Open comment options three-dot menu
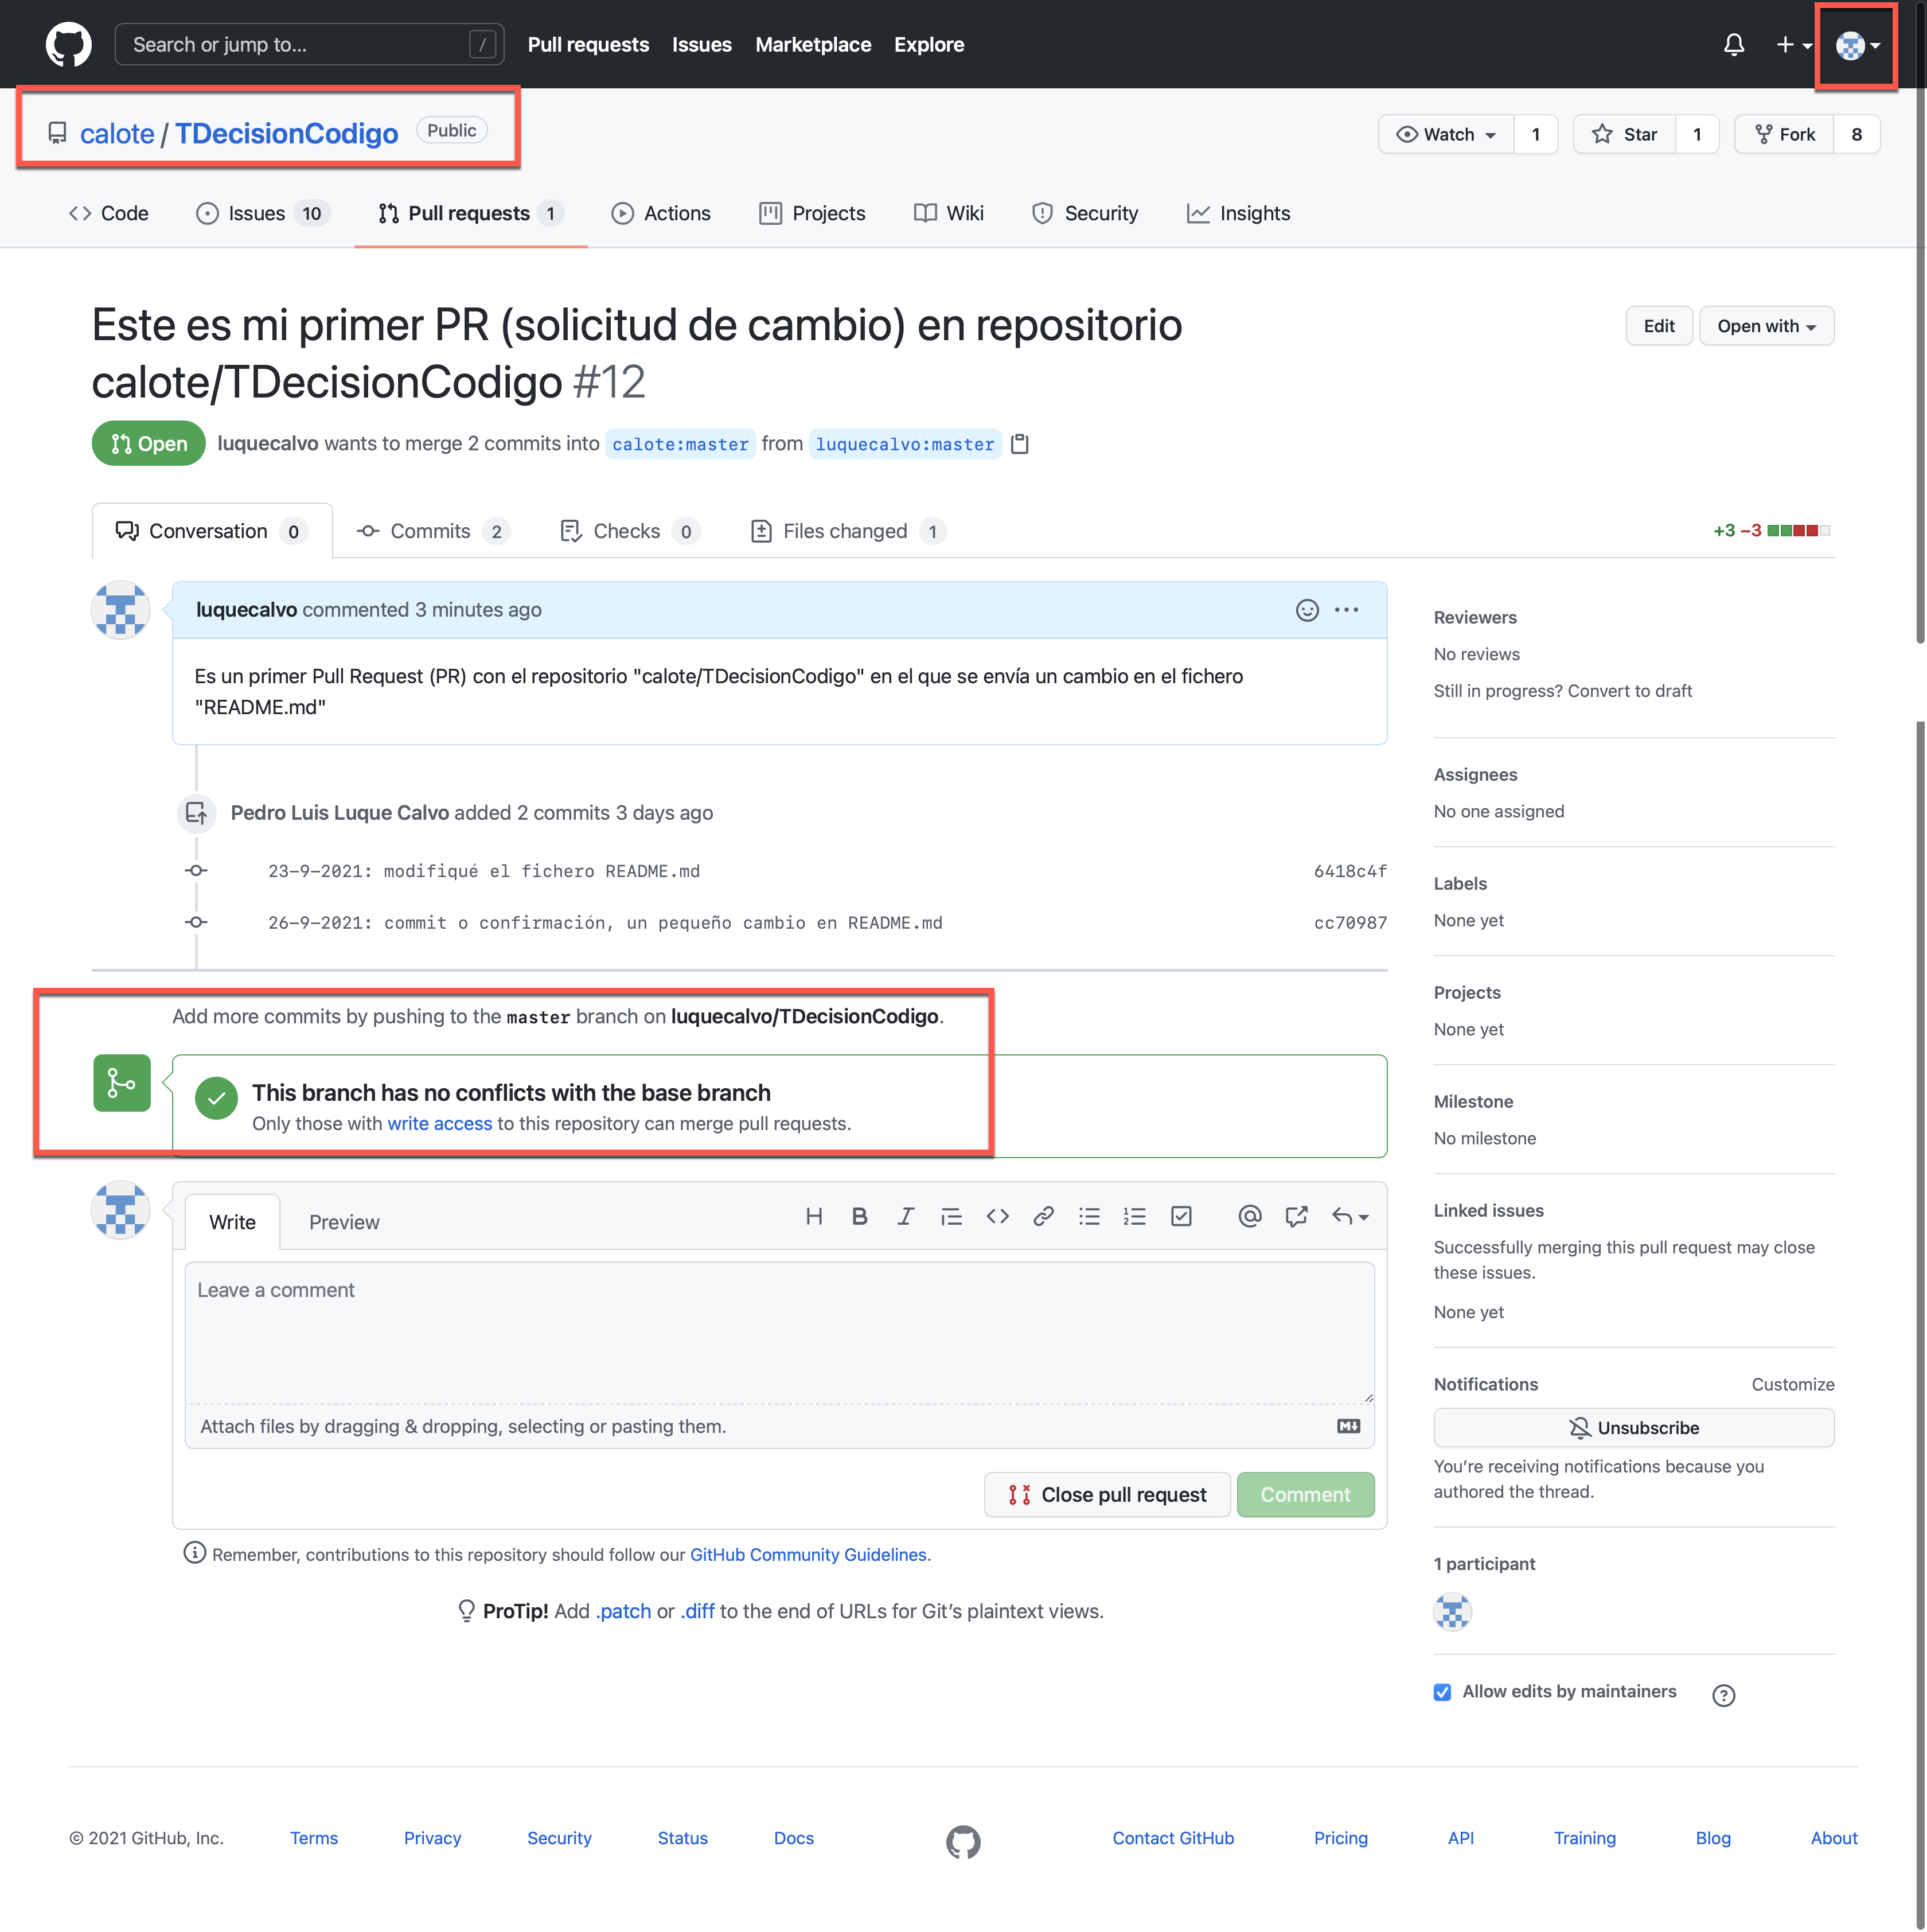Image resolution: width=1927 pixels, height=1932 pixels. point(1346,610)
